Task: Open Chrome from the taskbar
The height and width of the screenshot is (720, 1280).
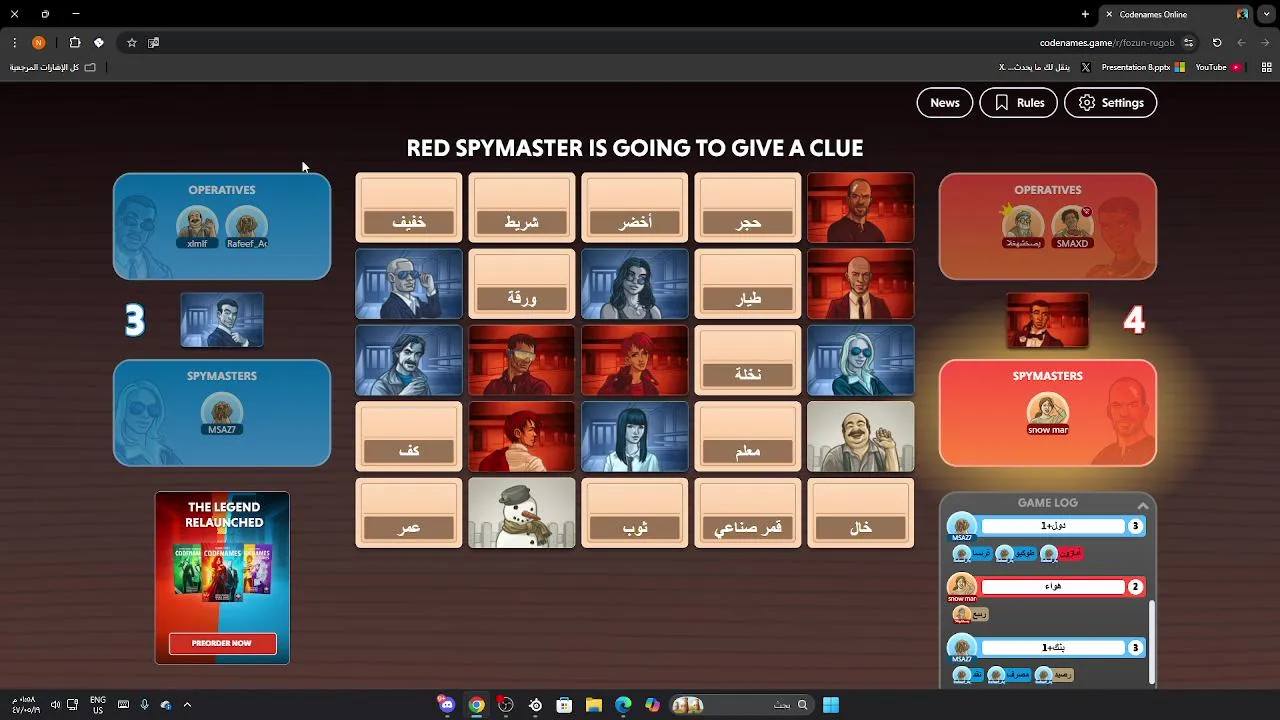Action: point(477,705)
